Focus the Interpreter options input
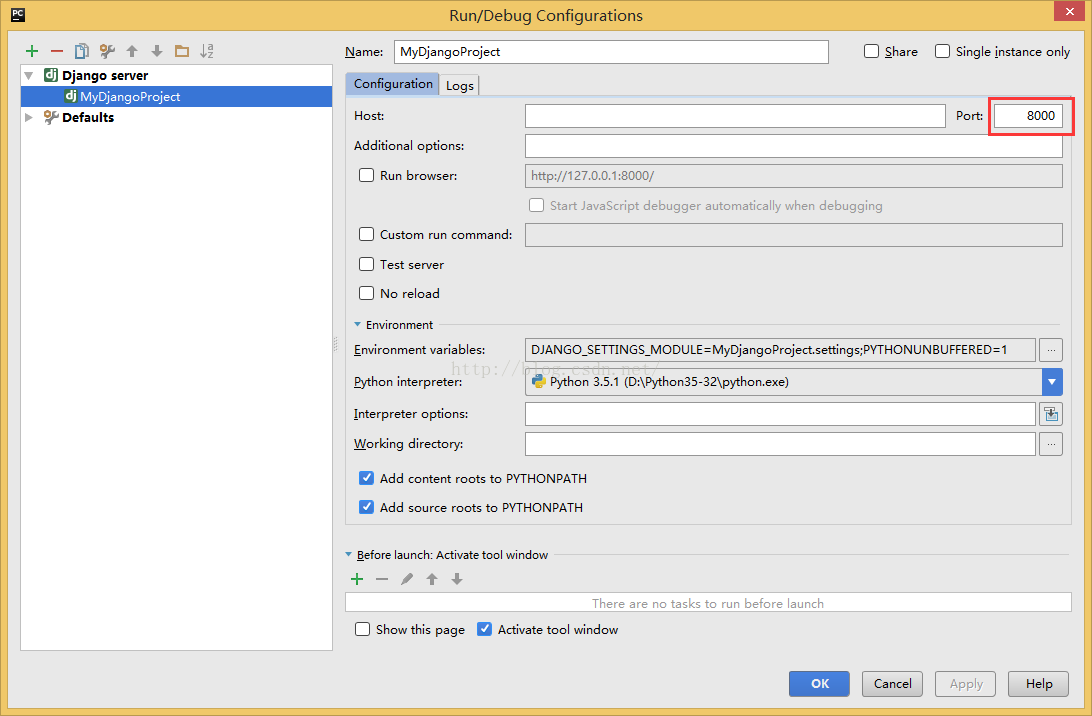The image size is (1092, 716). [780, 414]
